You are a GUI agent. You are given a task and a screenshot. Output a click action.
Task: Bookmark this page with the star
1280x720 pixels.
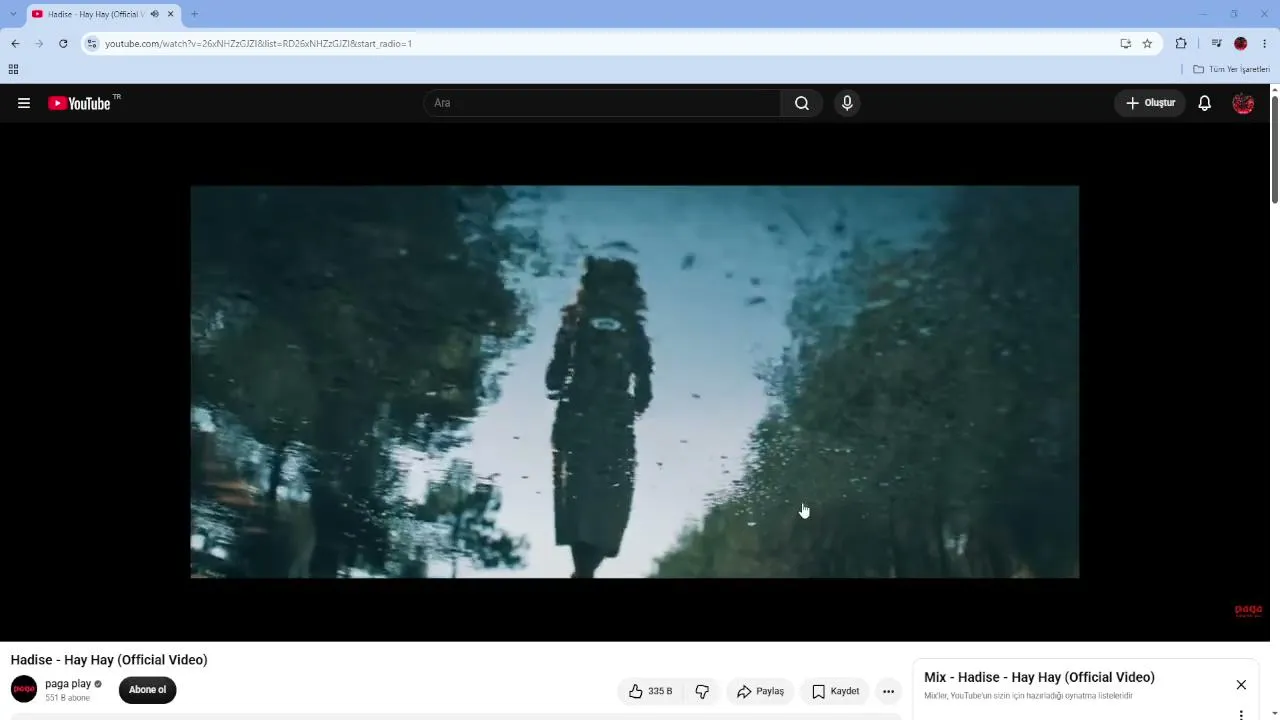(1147, 43)
